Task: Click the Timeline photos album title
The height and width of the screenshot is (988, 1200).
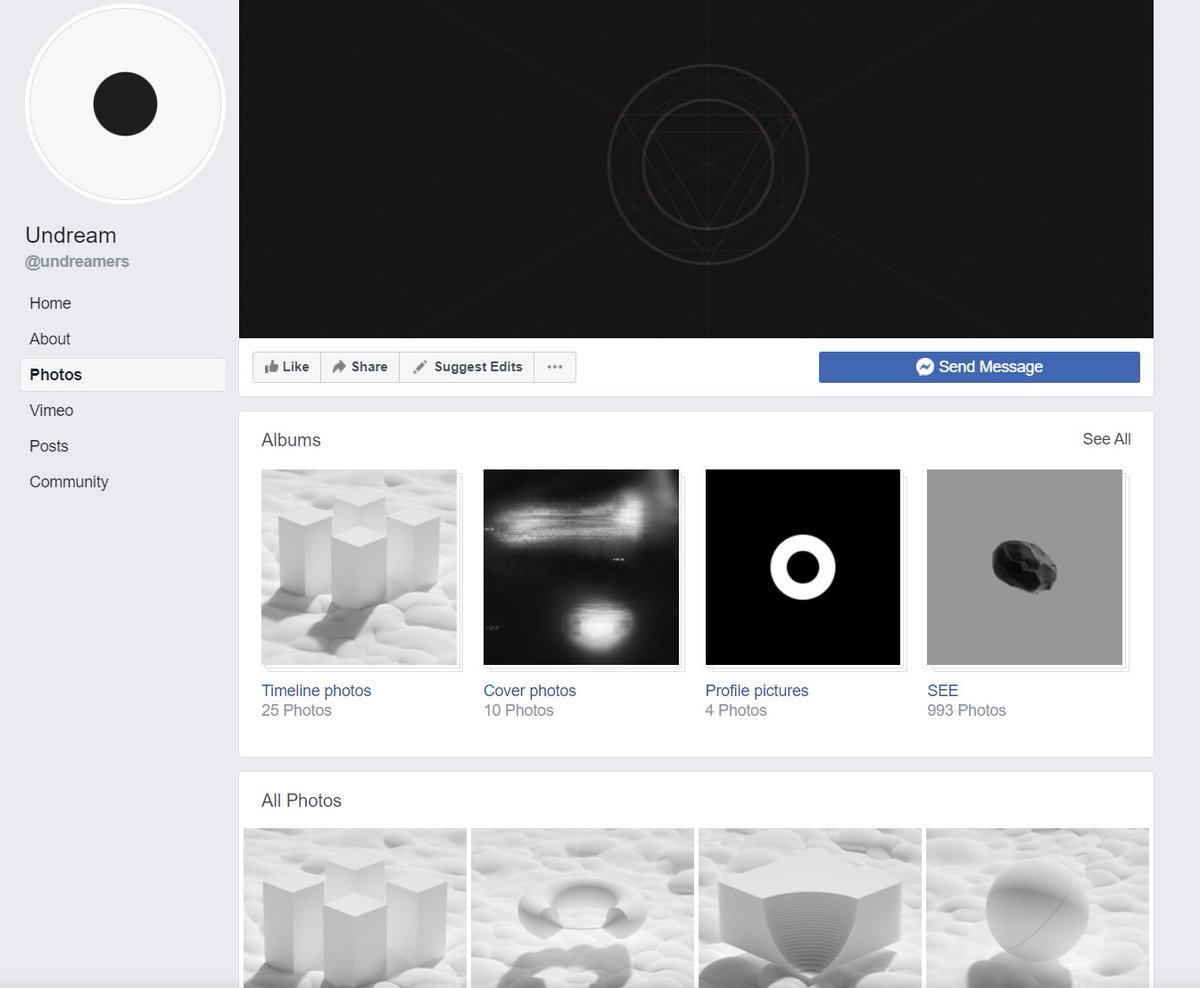Action: 316,691
